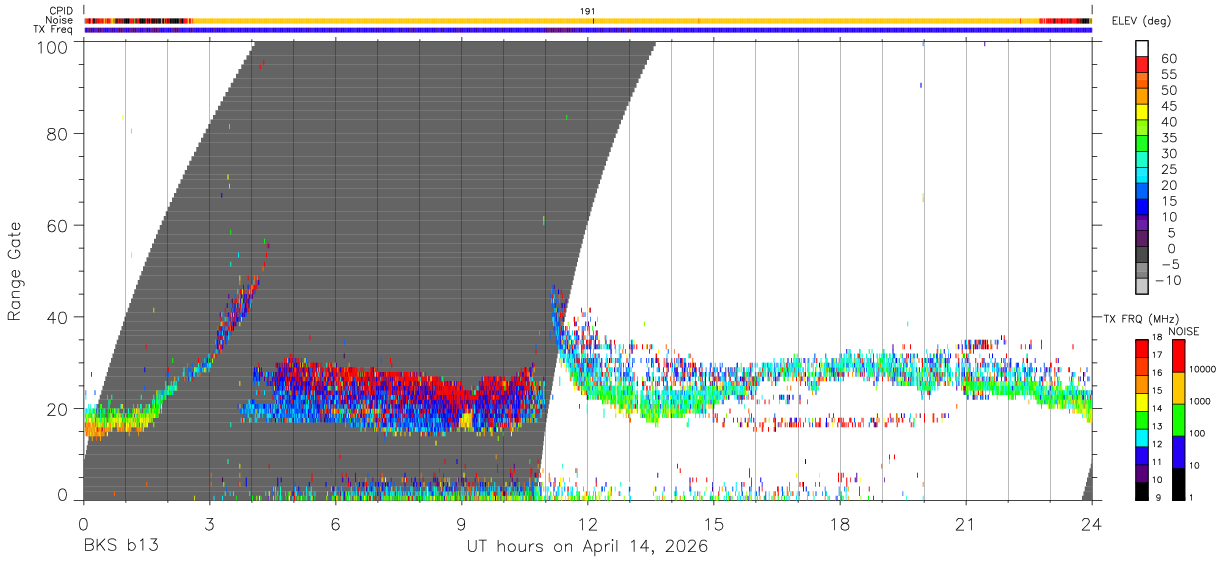The image size is (1228, 567).
Task: Click the "Noise" row label at top left
Action: pyautogui.click(x=60, y=20)
